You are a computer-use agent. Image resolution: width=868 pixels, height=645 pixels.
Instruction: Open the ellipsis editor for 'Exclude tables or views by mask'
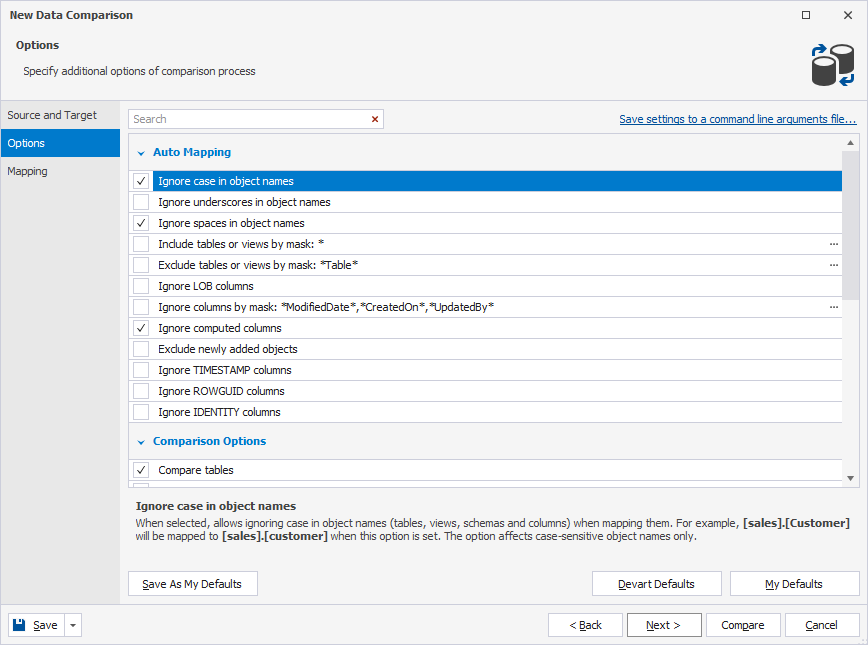834,265
